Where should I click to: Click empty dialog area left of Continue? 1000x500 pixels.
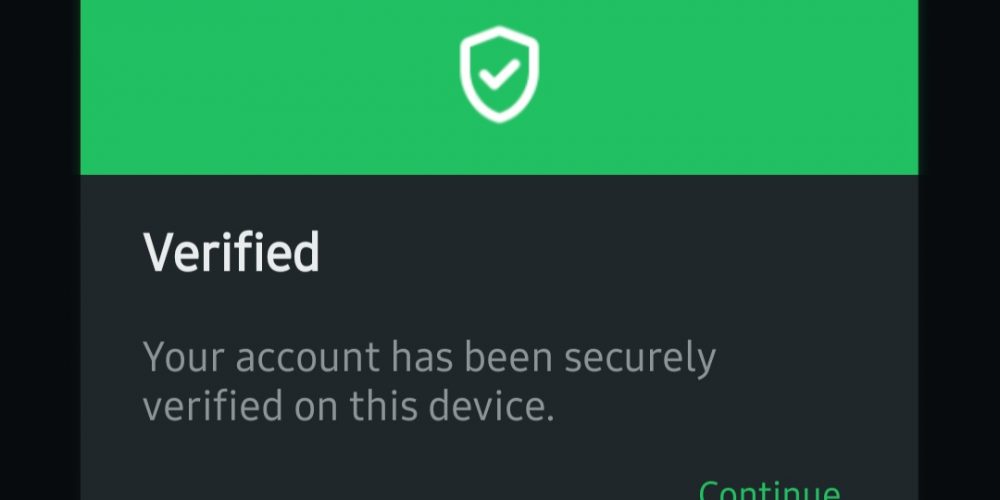pos(400,480)
